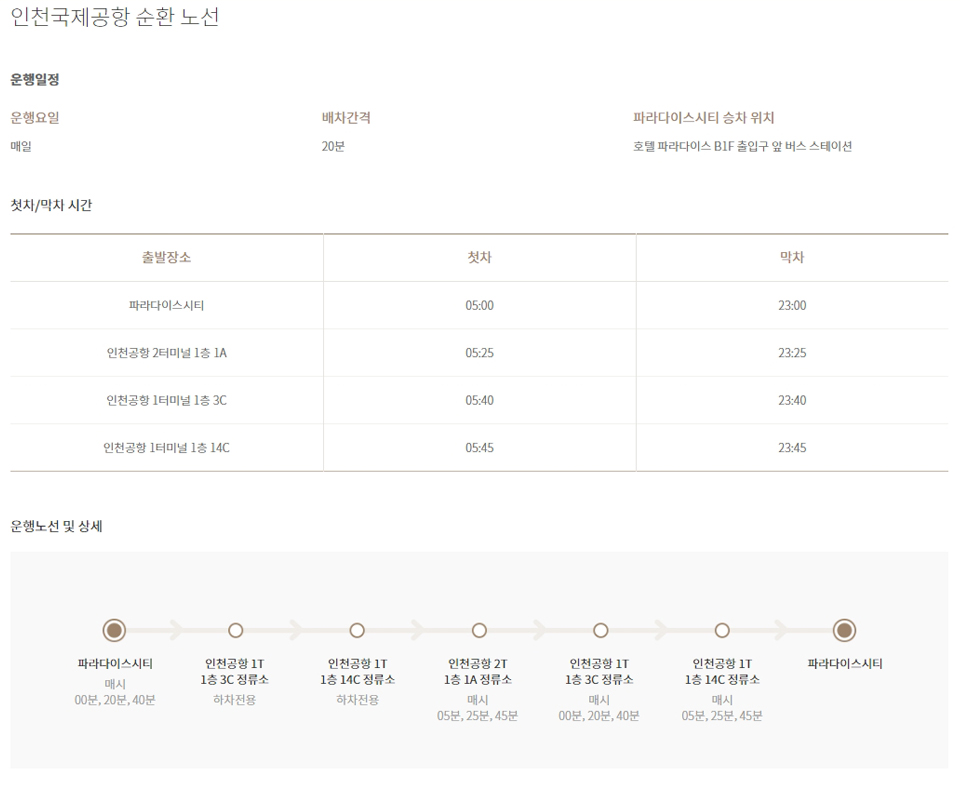The width and height of the screenshot is (960, 789).
Task: Click the 인천공항 1터미널 1층 14C row label
Action: [x=166, y=448]
